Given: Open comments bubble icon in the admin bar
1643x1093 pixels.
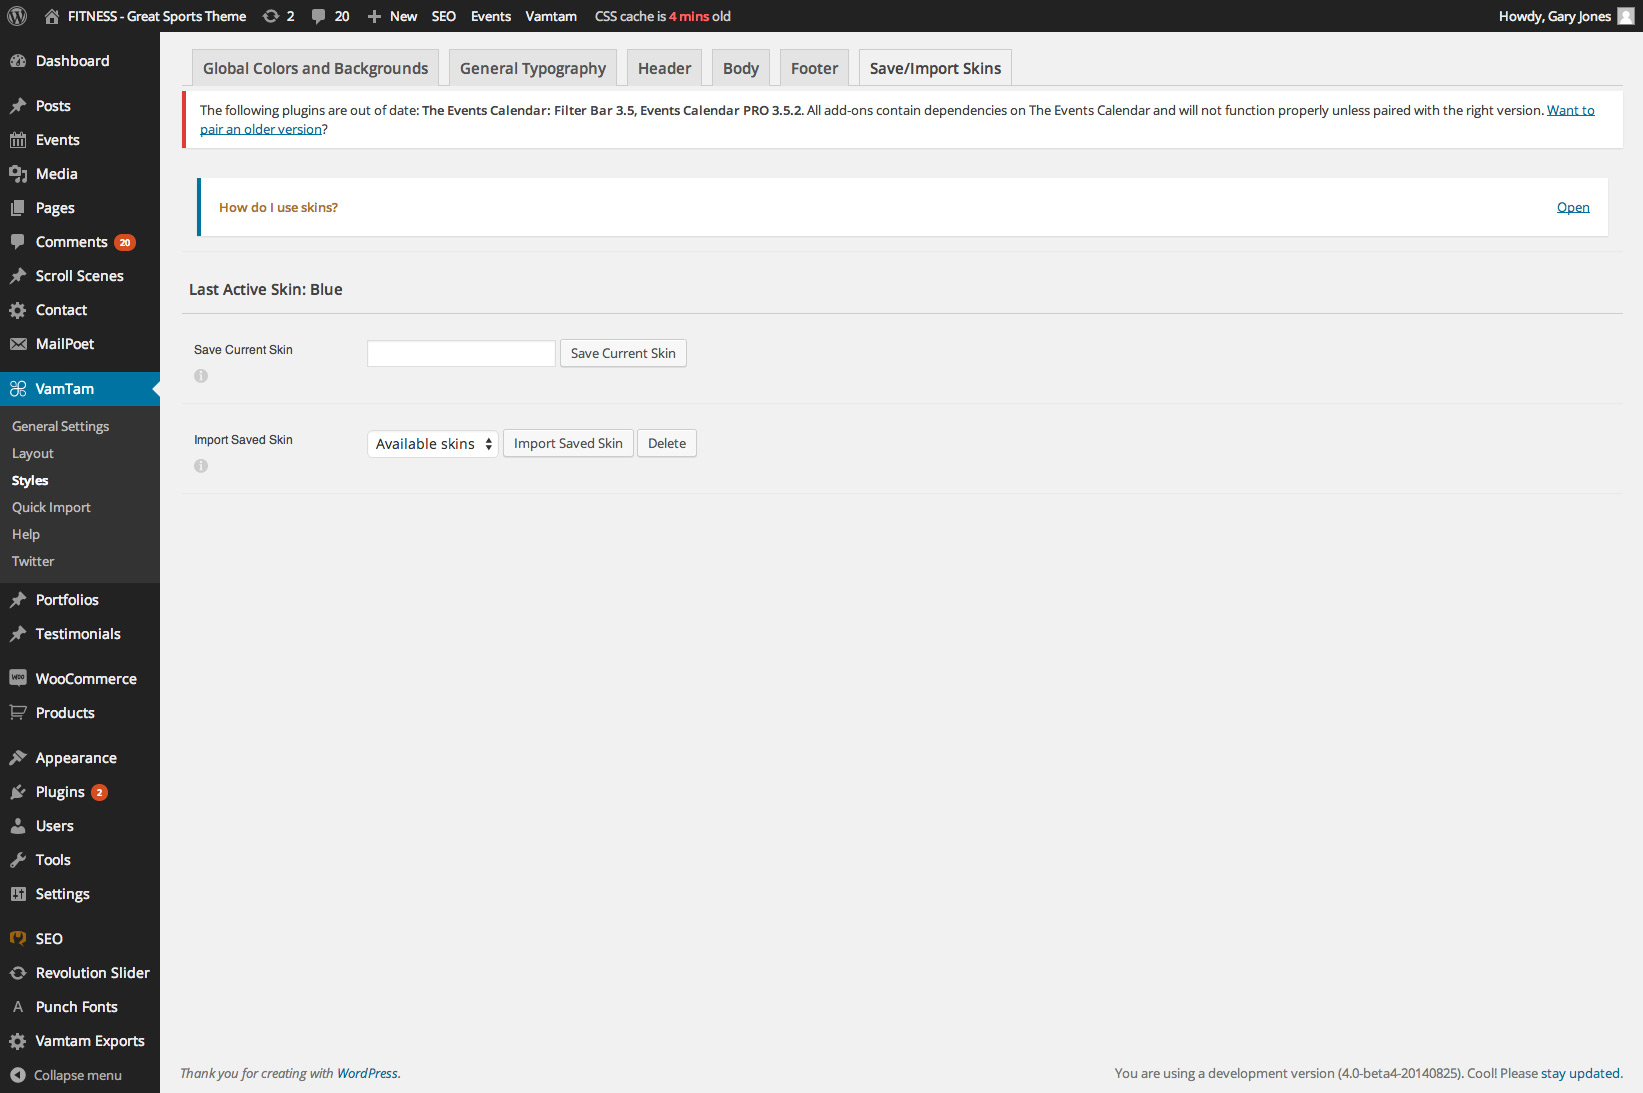Looking at the screenshot, I should (319, 16).
